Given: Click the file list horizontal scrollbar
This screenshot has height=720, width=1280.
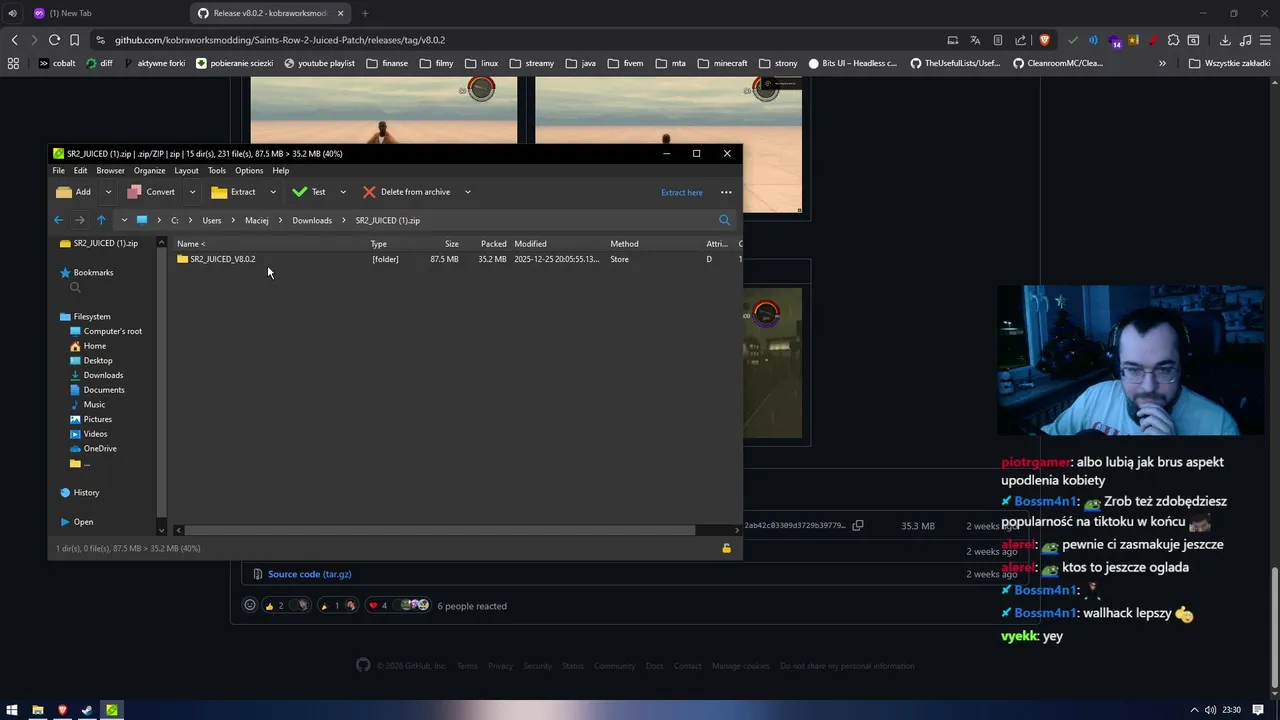Looking at the screenshot, I should [x=440, y=530].
